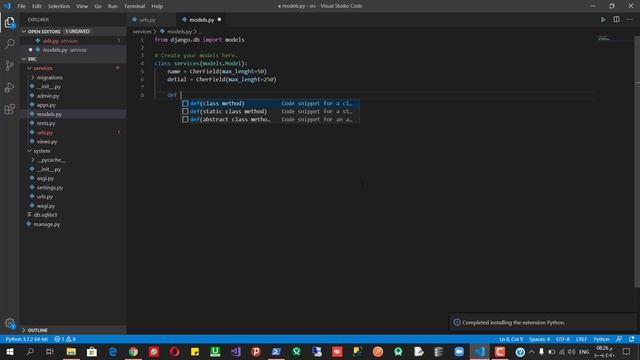This screenshot has width=640, height=360.
Task: Split the editor to the right
Action: [616, 20]
